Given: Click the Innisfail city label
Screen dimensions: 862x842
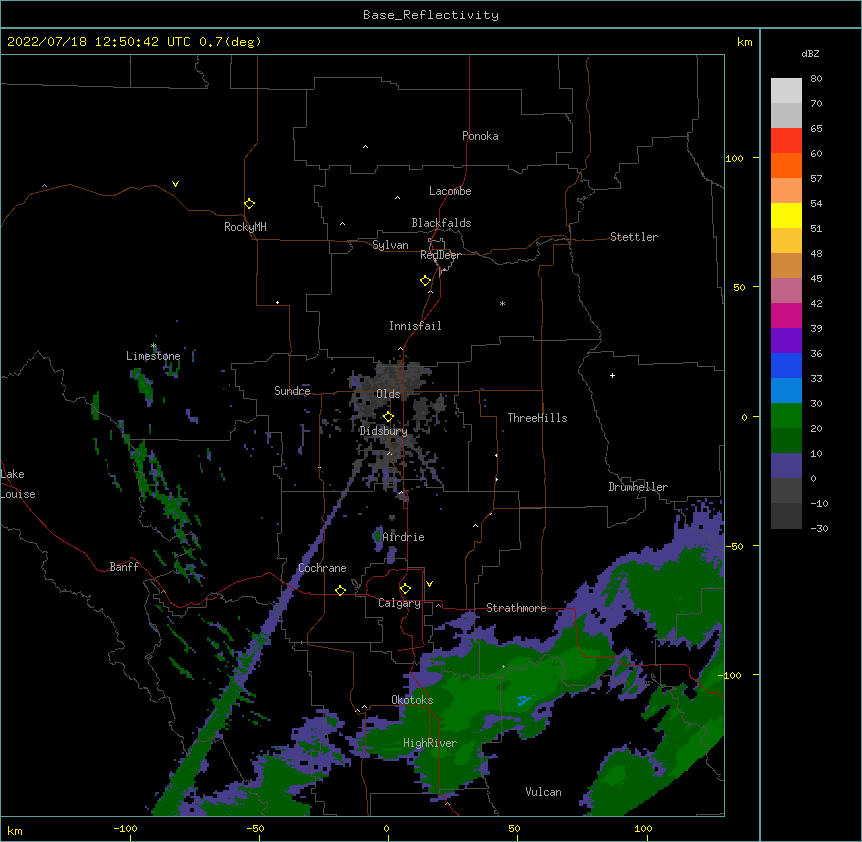Looking at the screenshot, I should click(415, 326).
